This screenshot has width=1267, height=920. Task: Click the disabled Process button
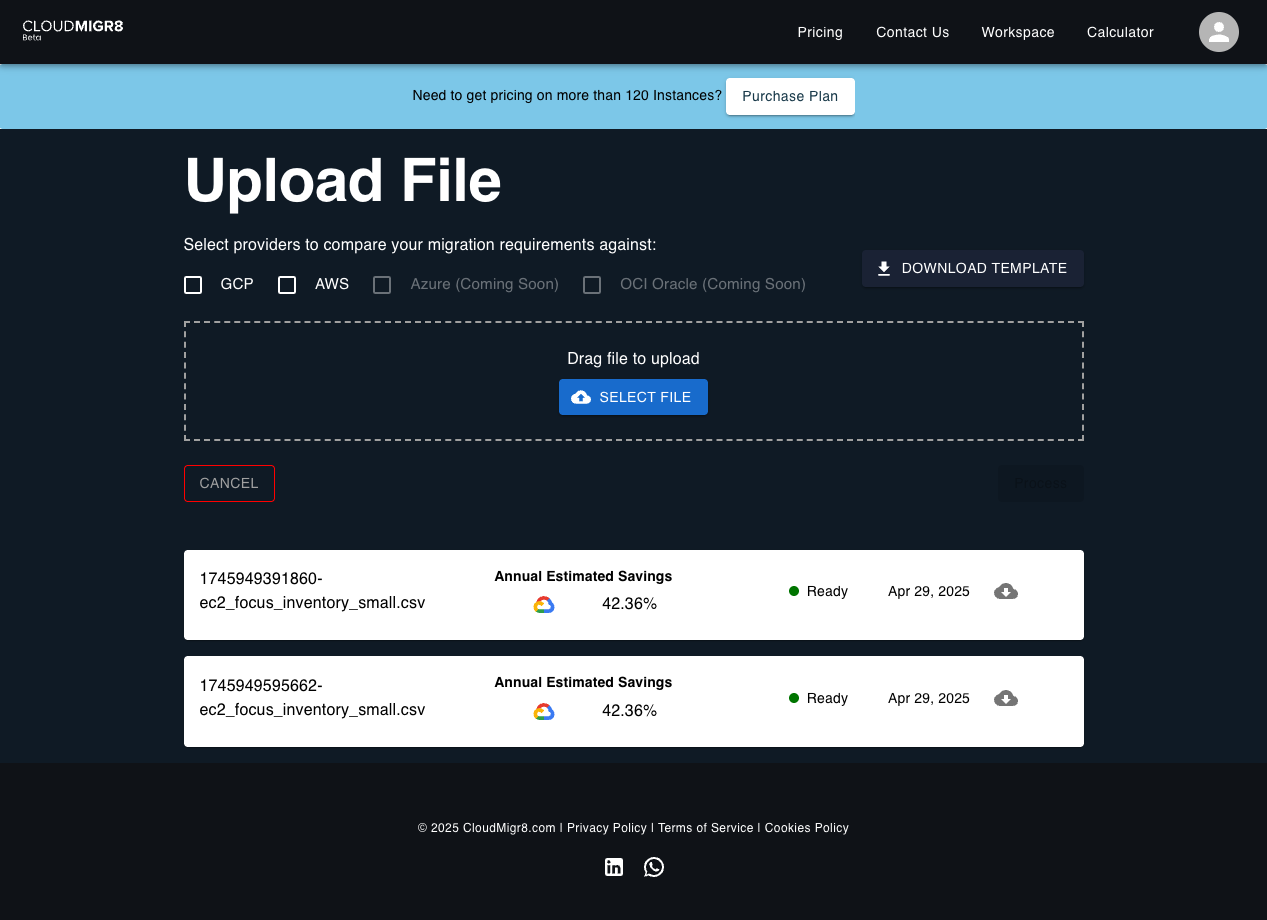point(1040,483)
